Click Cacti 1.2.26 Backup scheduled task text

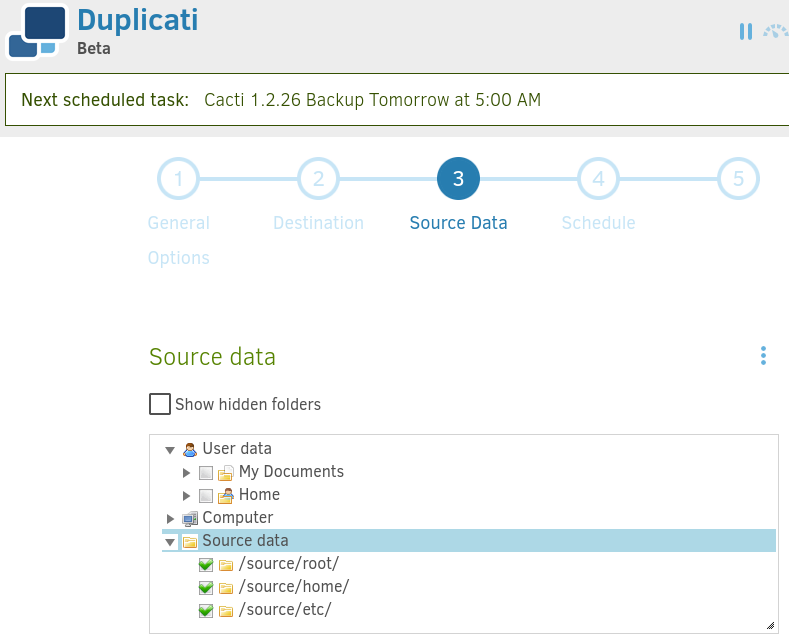point(372,100)
